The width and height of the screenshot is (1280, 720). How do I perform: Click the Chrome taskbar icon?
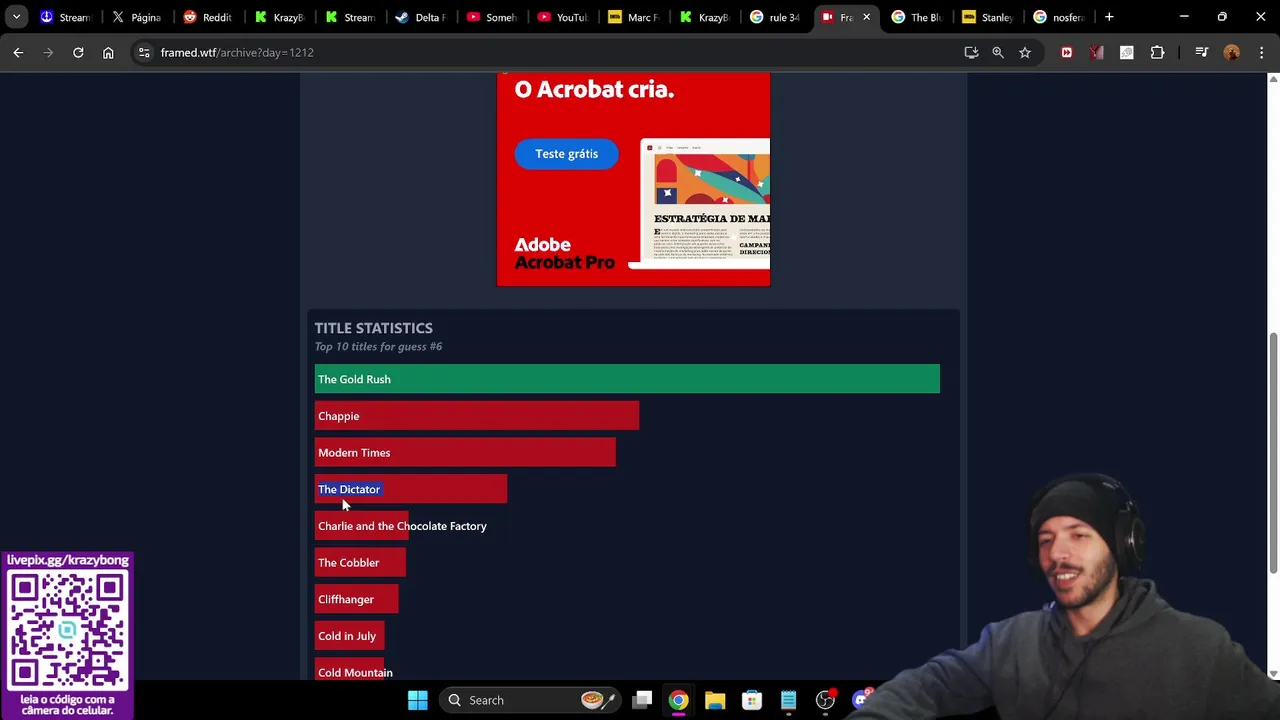point(678,700)
